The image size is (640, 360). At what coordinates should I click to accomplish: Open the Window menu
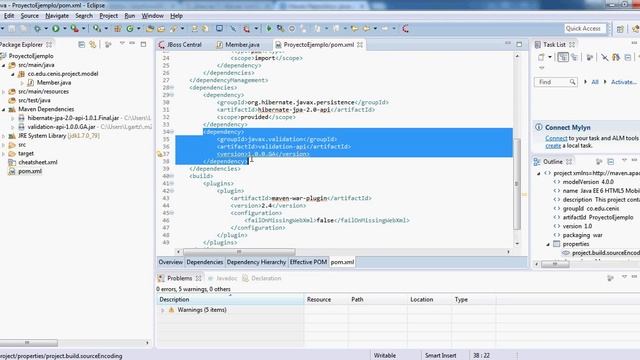tap(152, 16)
